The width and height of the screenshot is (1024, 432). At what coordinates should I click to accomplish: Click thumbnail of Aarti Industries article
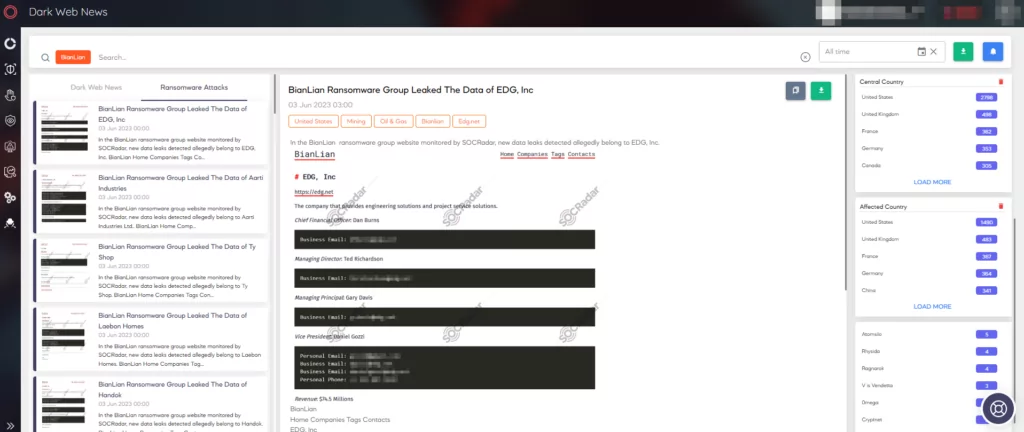point(63,196)
